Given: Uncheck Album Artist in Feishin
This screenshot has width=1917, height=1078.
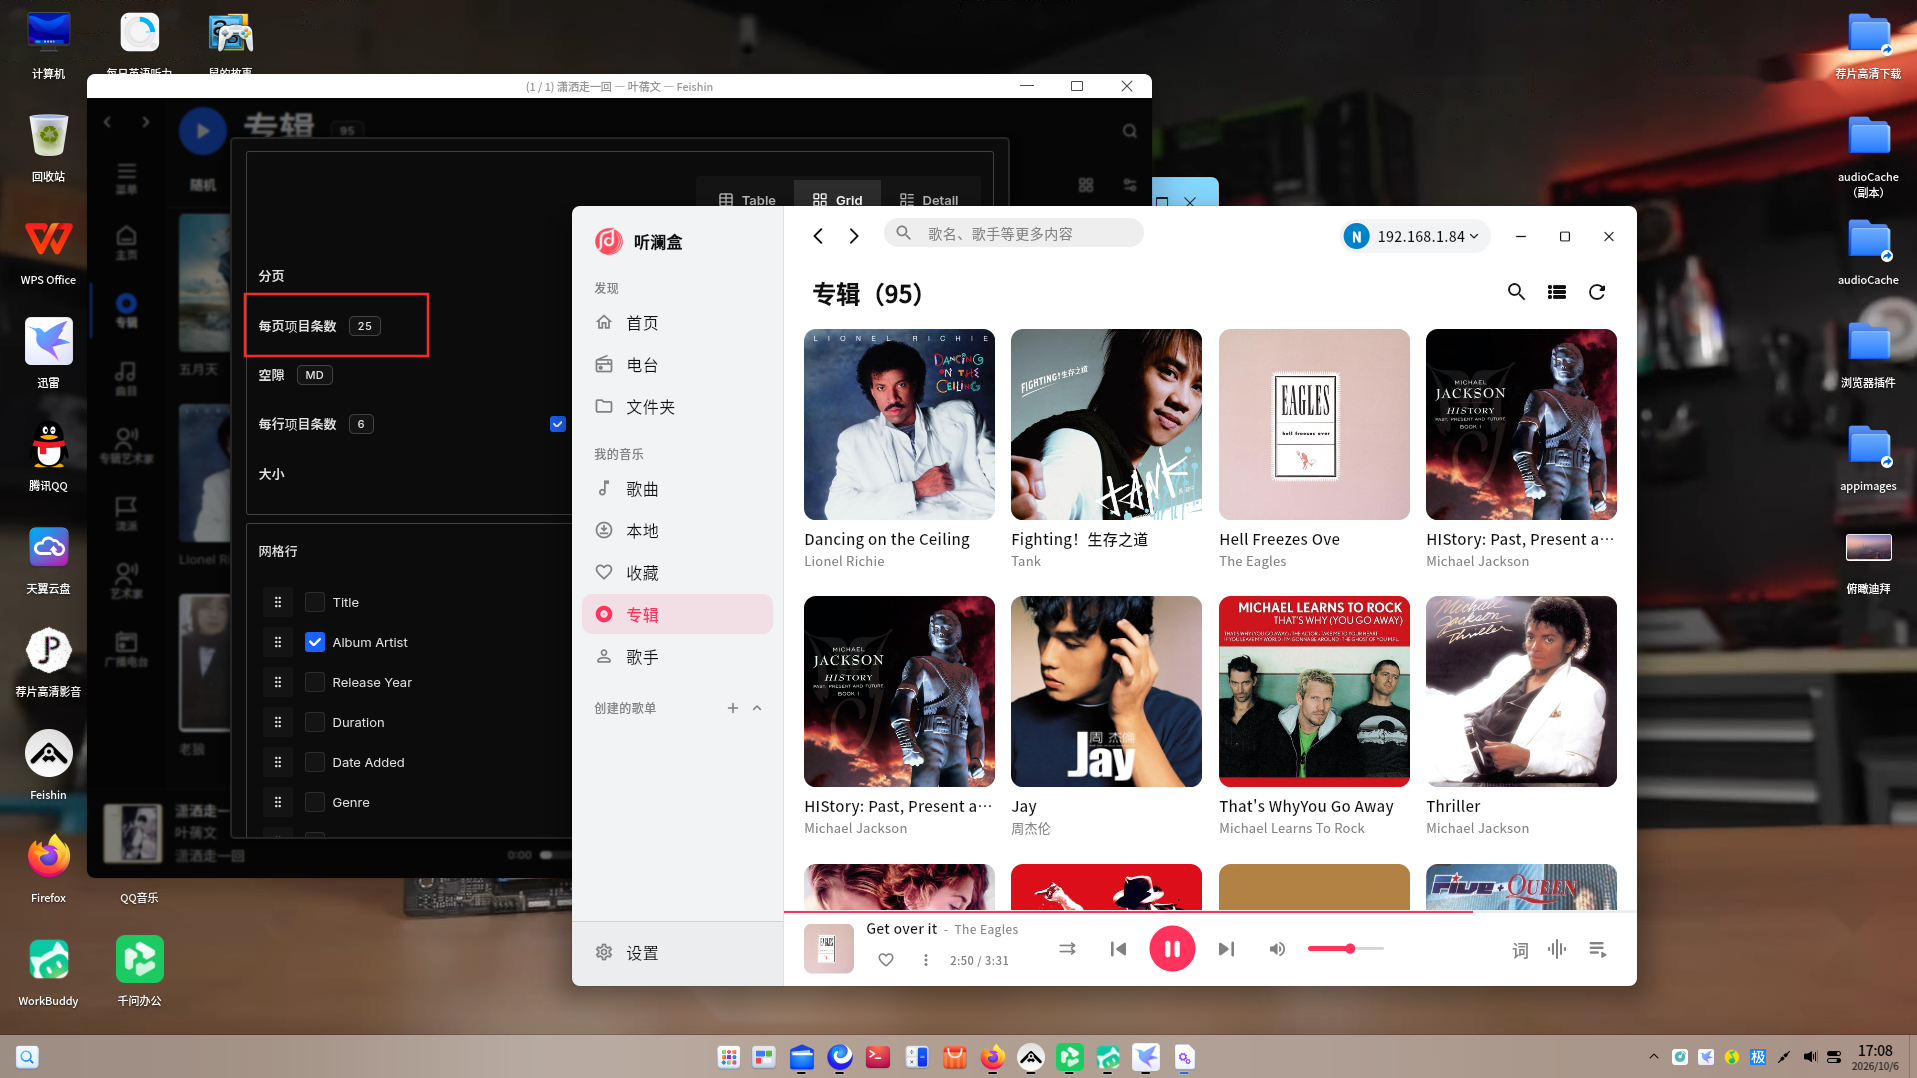Looking at the screenshot, I should pos(315,642).
